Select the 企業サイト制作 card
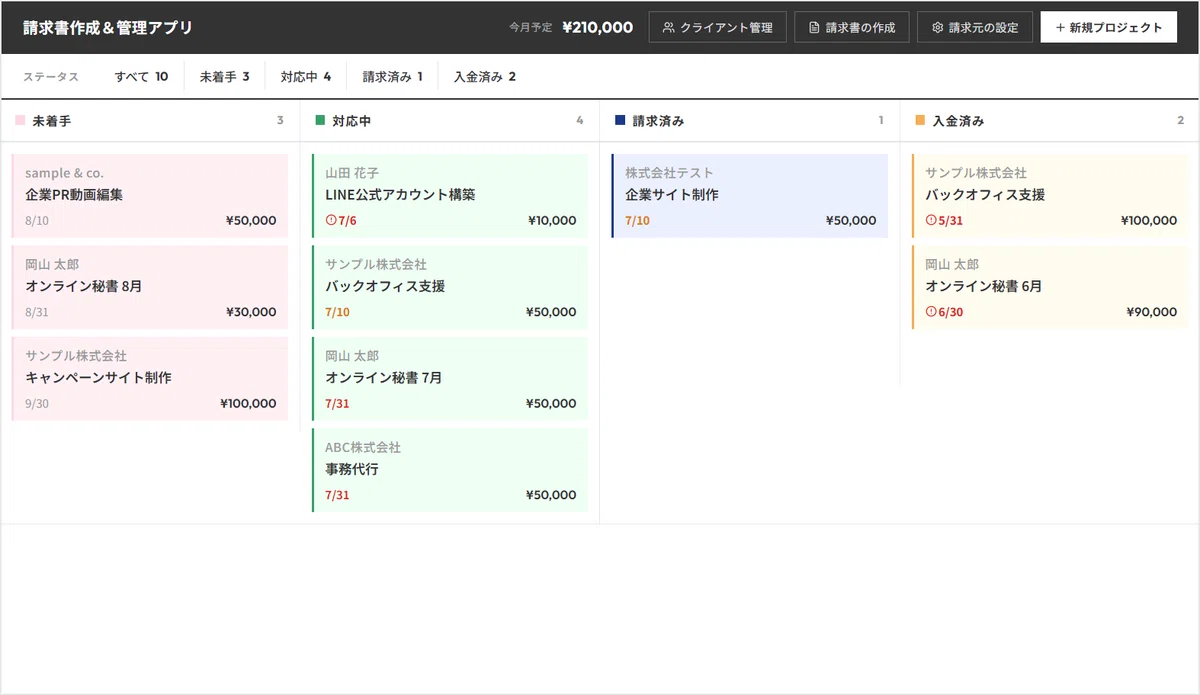The height and width of the screenshot is (695, 1200). (750, 196)
